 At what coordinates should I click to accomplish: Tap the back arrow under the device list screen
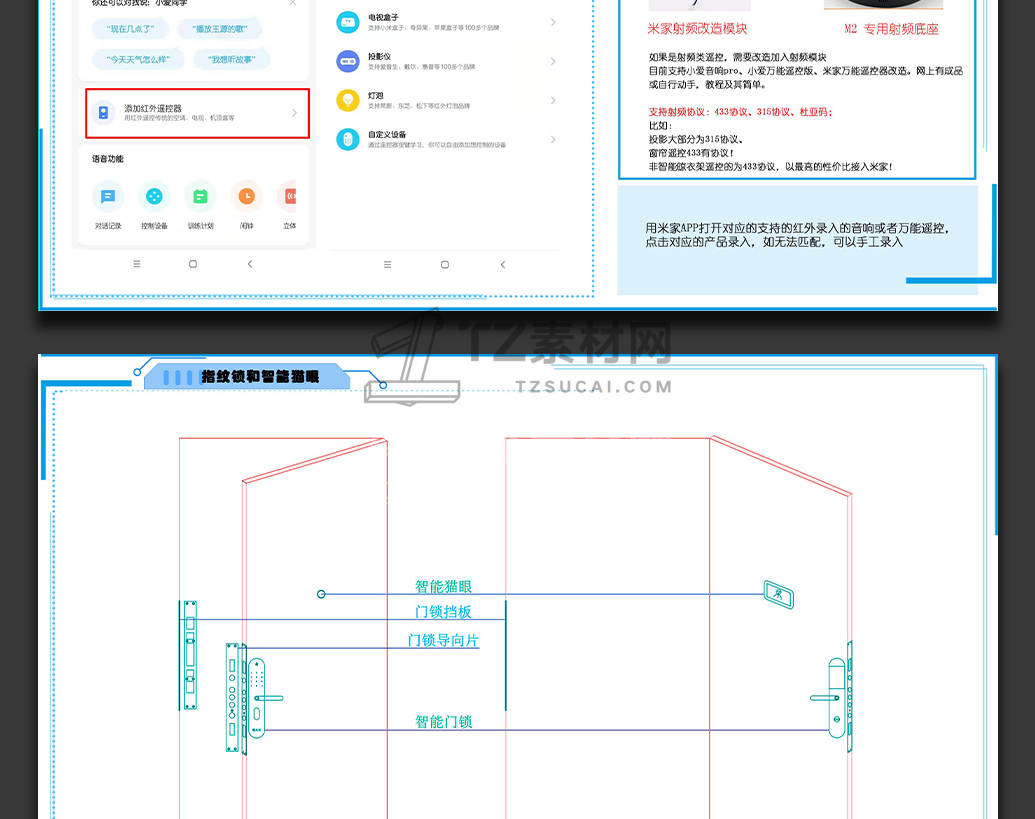(x=503, y=265)
